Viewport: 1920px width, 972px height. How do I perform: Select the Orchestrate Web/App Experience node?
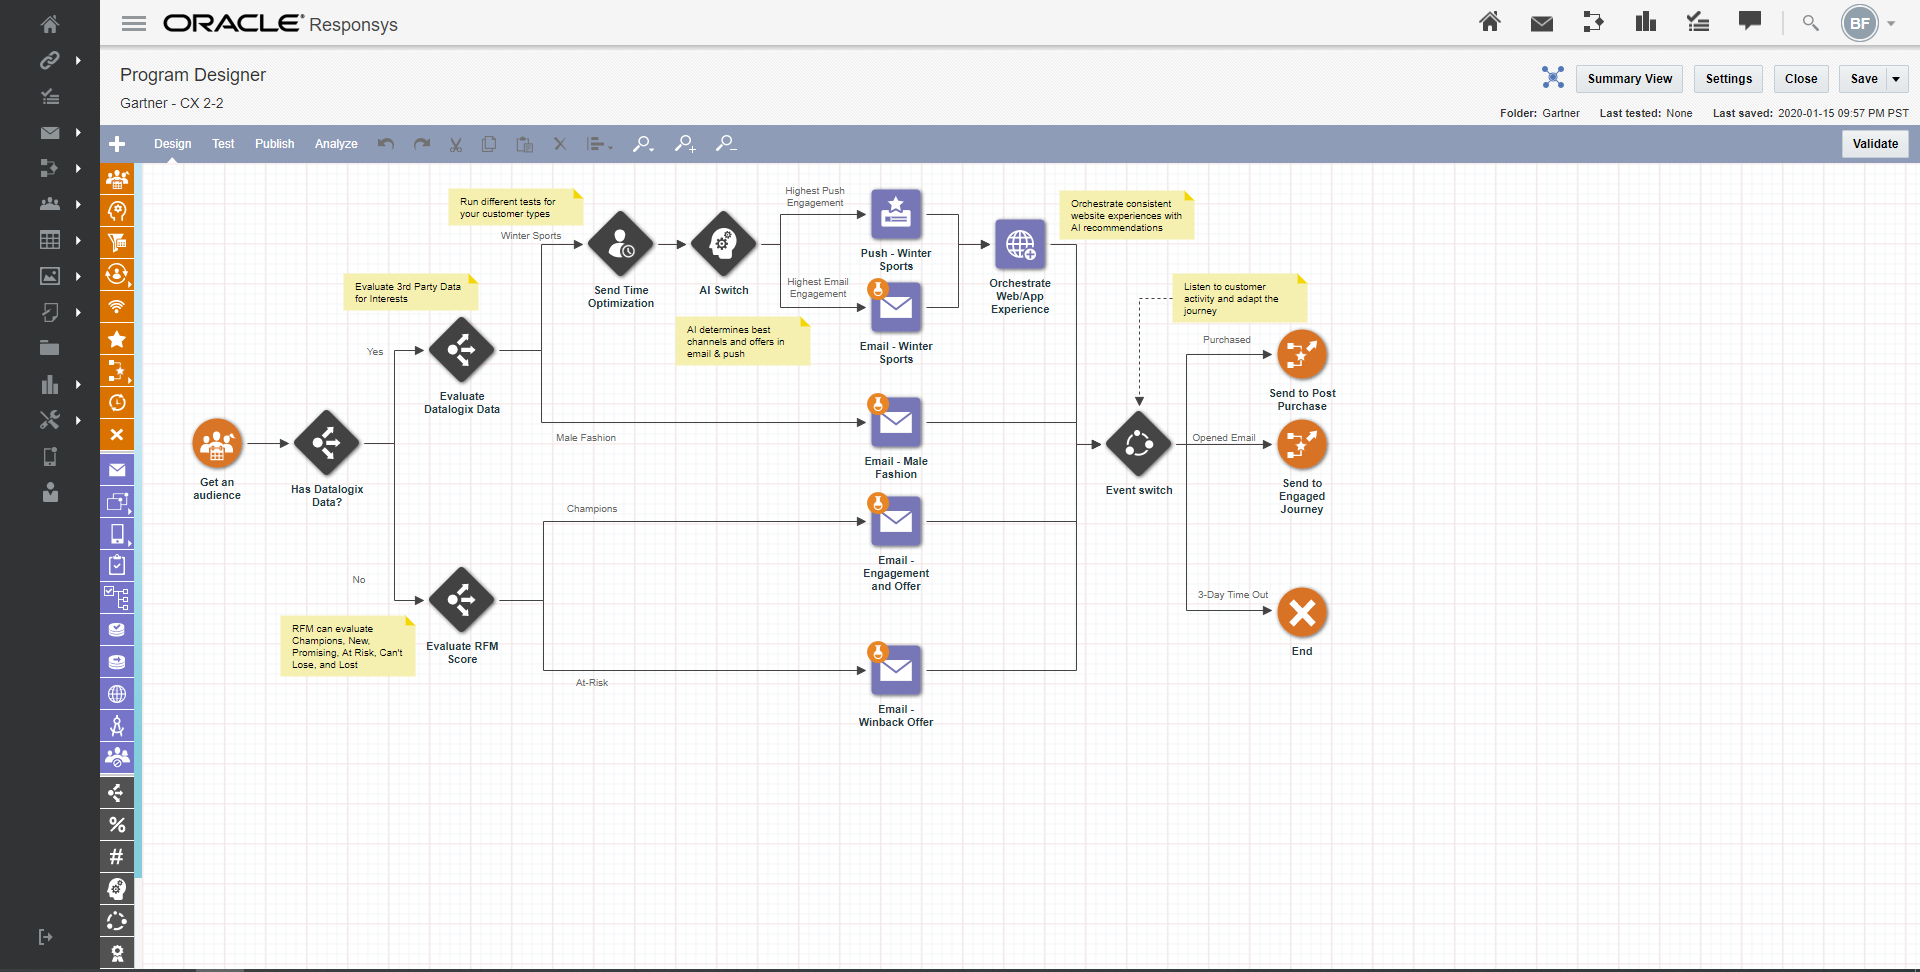(x=1020, y=244)
